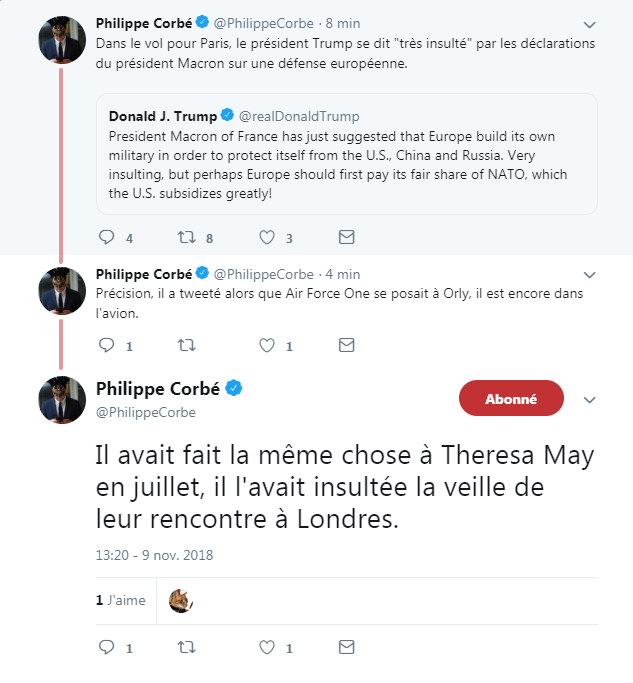Share 'Précision' tweet by direct message

click(346, 345)
